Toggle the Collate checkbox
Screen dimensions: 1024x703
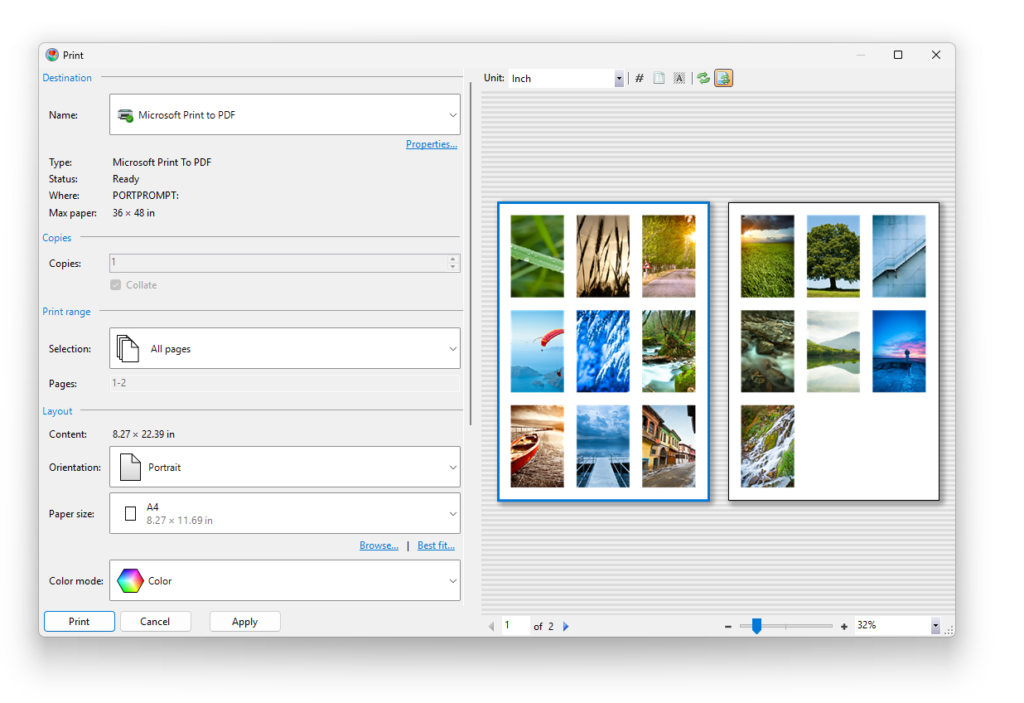click(x=116, y=285)
